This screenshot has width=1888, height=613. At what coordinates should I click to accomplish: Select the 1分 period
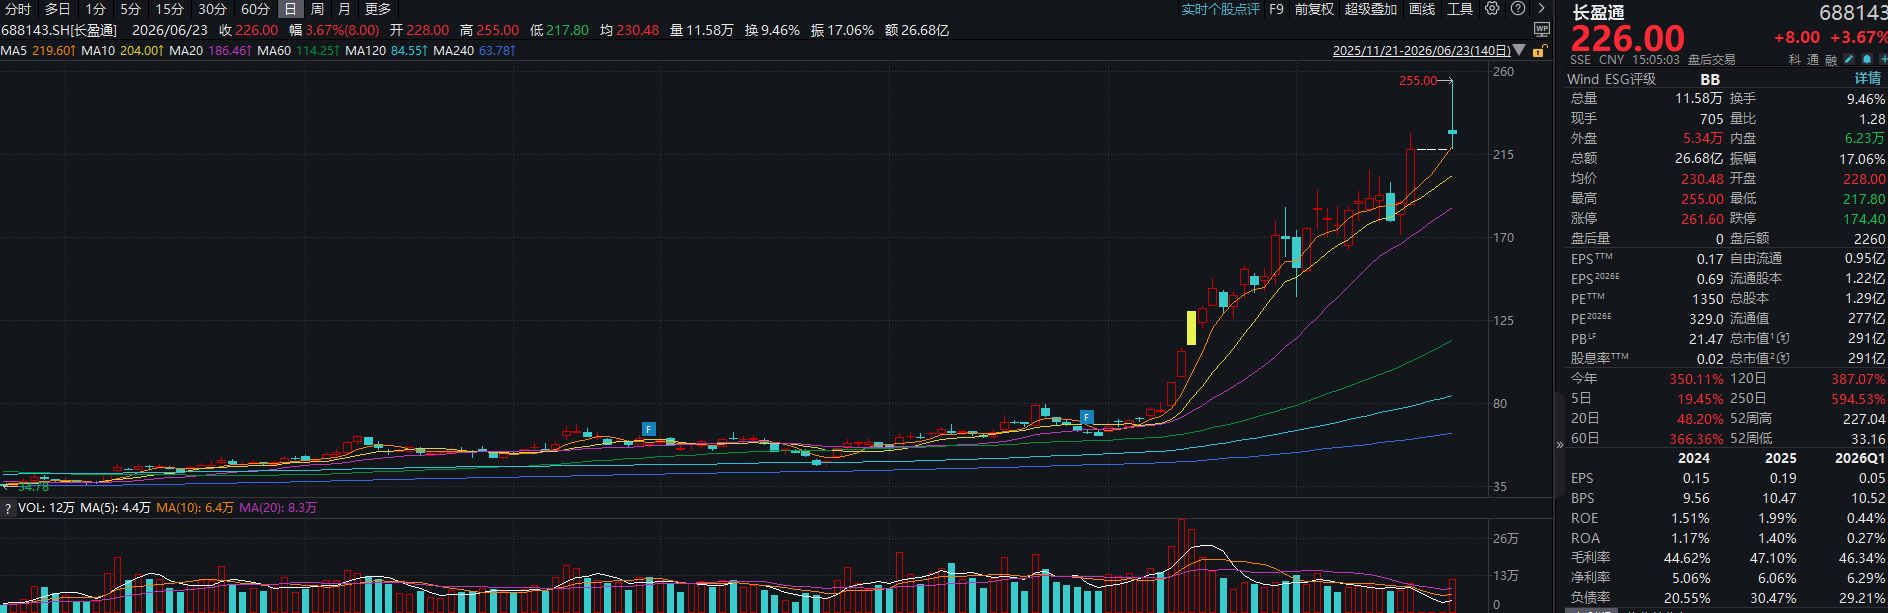coord(96,9)
